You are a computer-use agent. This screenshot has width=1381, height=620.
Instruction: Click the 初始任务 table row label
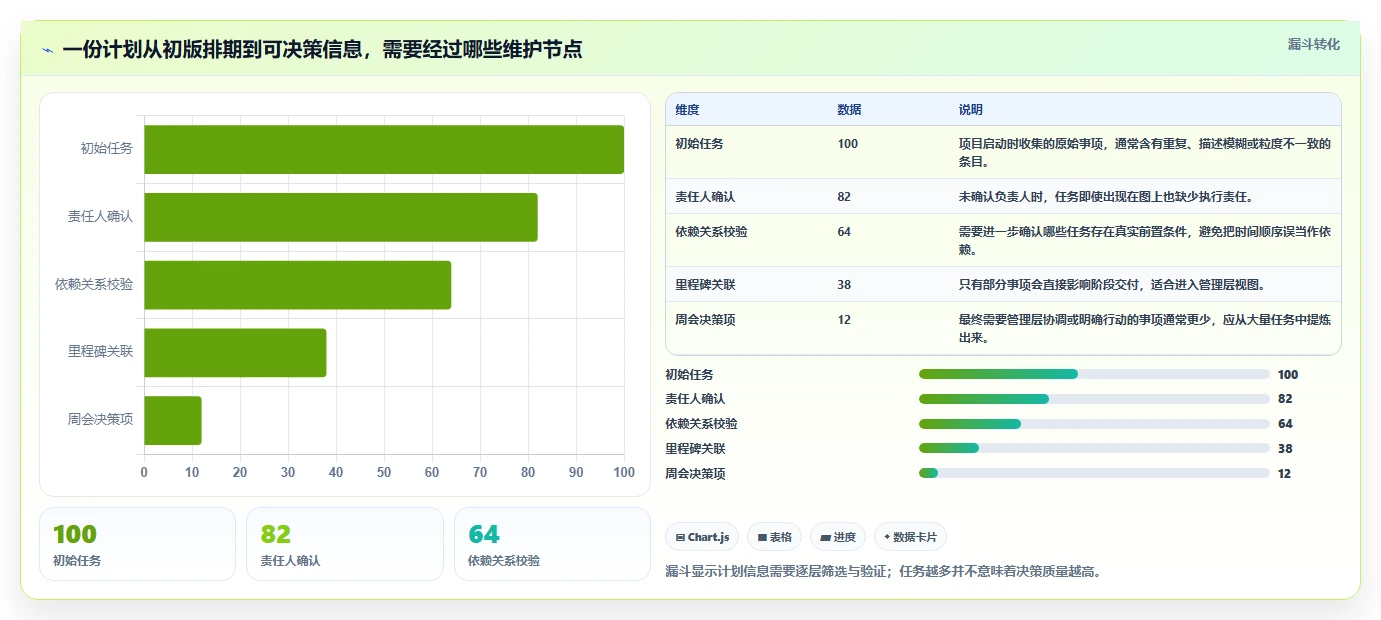point(699,144)
